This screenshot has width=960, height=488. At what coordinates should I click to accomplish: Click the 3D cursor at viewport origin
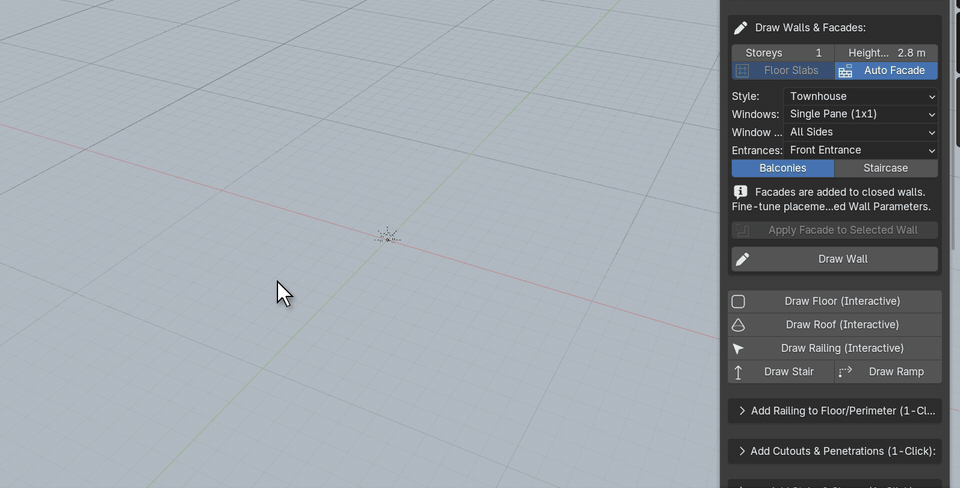[x=387, y=236]
